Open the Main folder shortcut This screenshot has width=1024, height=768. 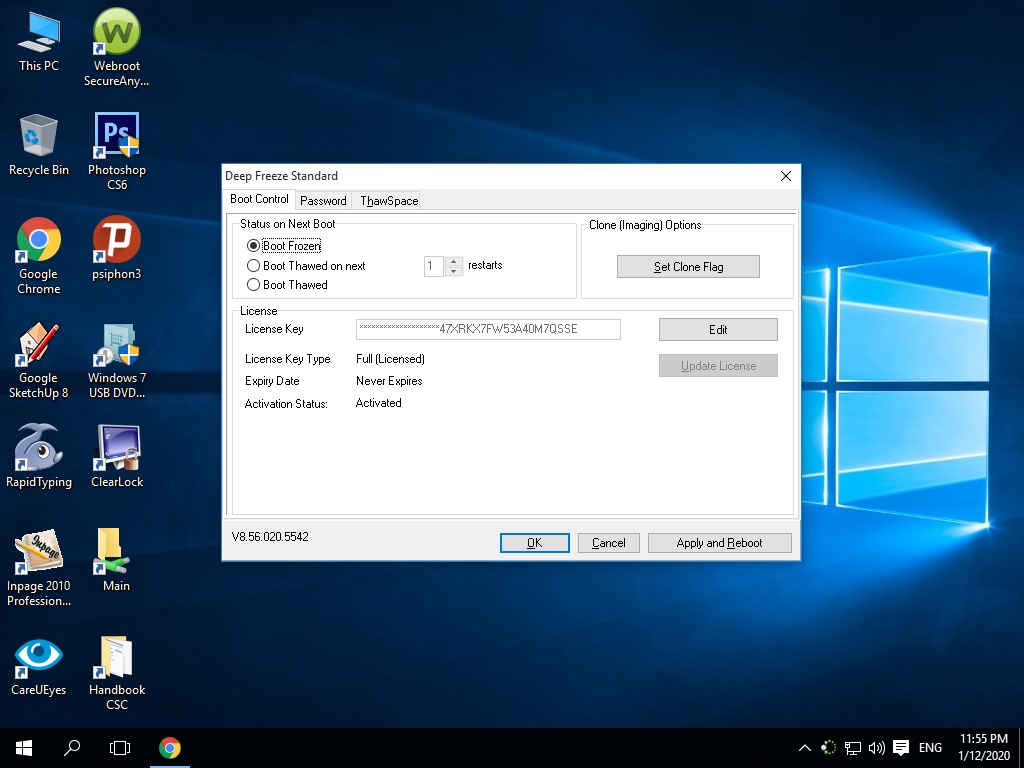click(x=116, y=560)
